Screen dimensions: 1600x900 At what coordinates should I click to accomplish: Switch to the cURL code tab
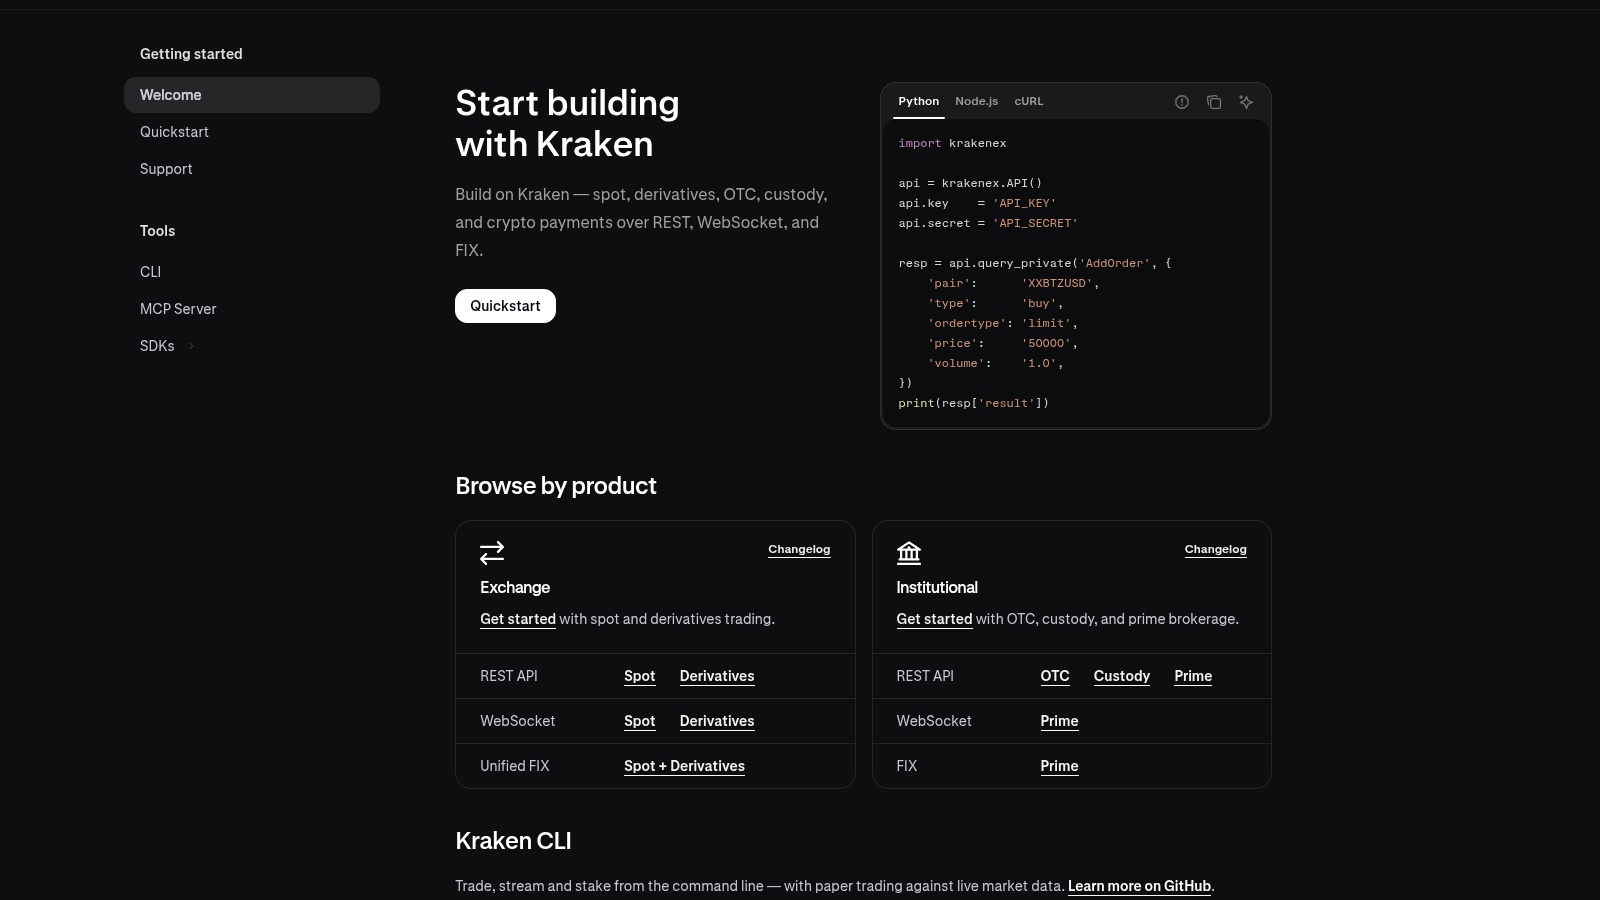point(1029,101)
